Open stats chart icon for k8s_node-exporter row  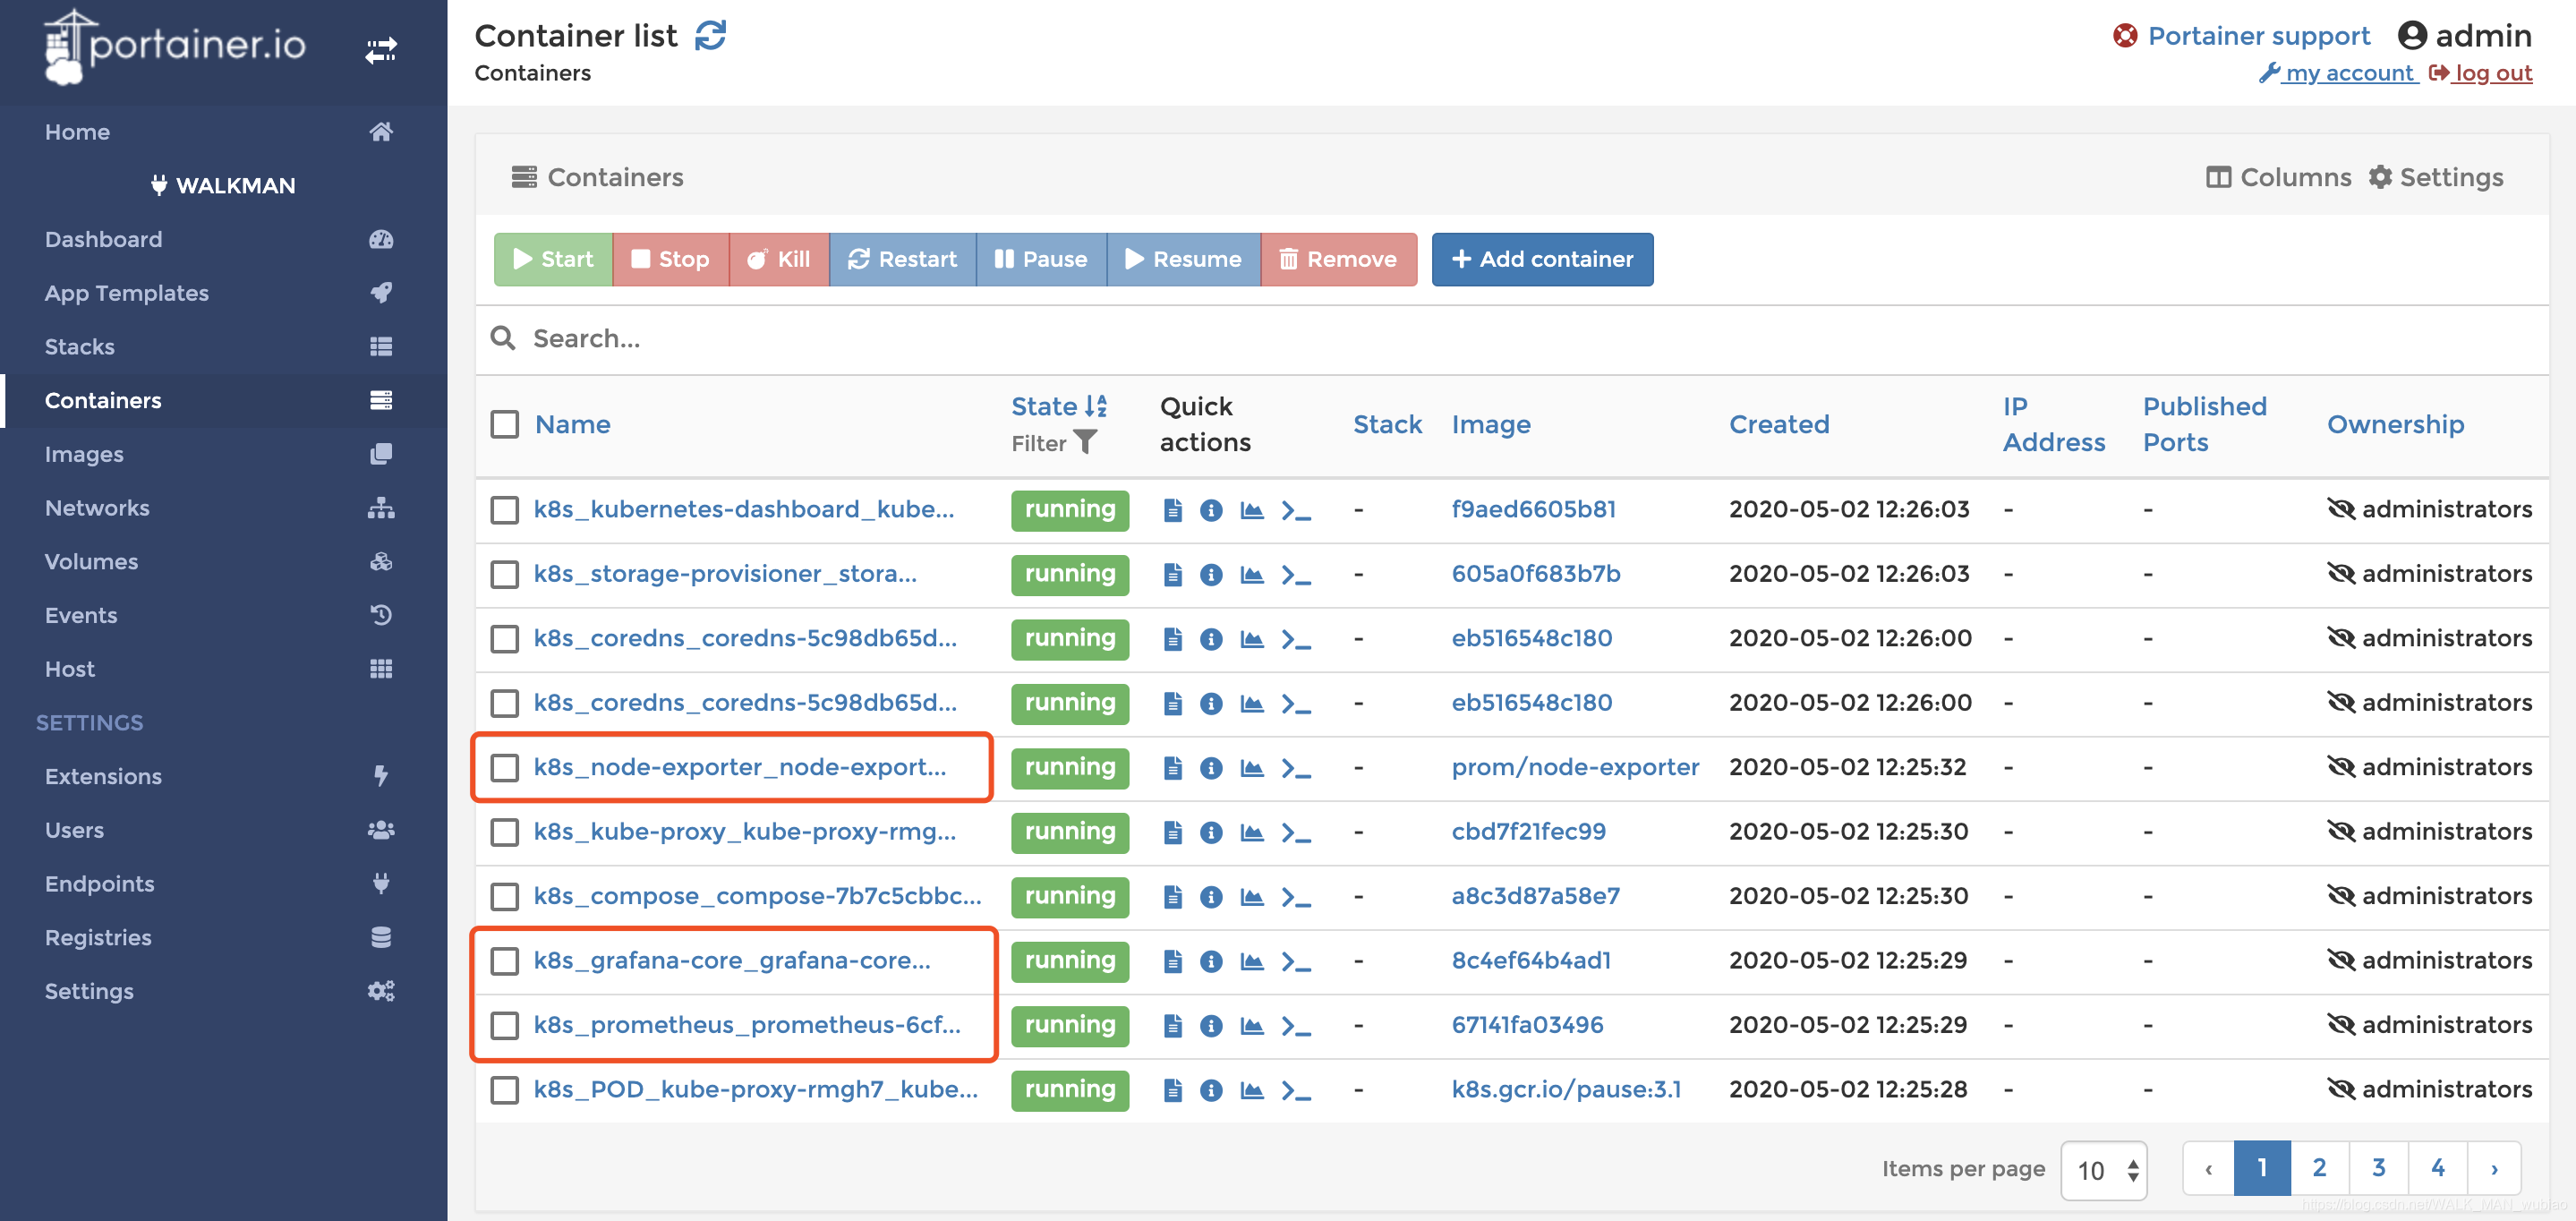(x=1251, y=767)
